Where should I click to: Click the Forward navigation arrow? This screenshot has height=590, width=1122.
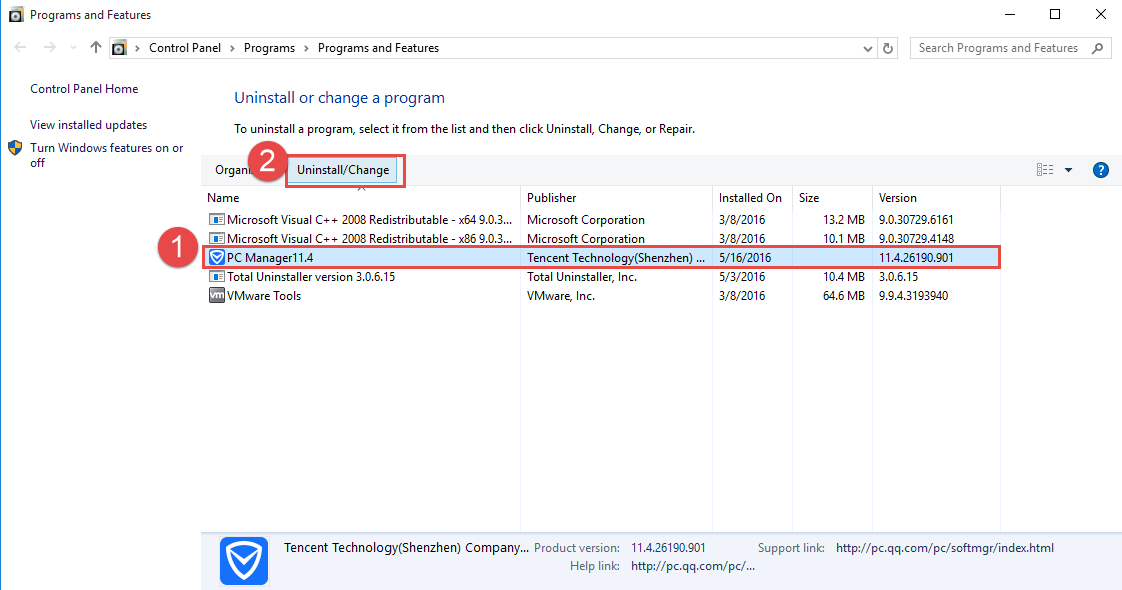point(49,48)
